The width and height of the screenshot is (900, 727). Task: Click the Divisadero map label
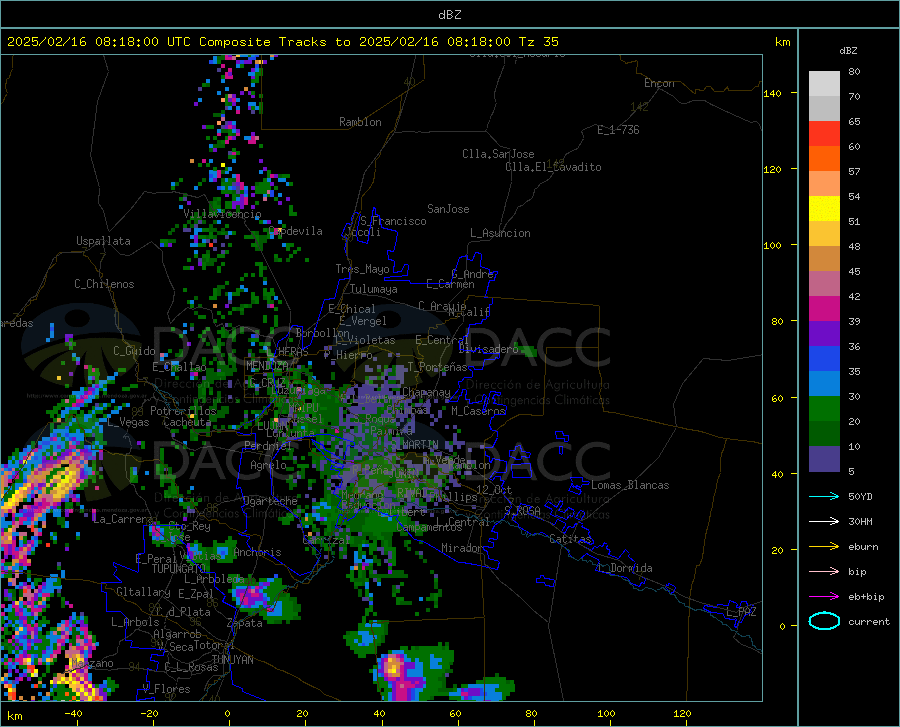pyautogui.click(x=488, y=349)
